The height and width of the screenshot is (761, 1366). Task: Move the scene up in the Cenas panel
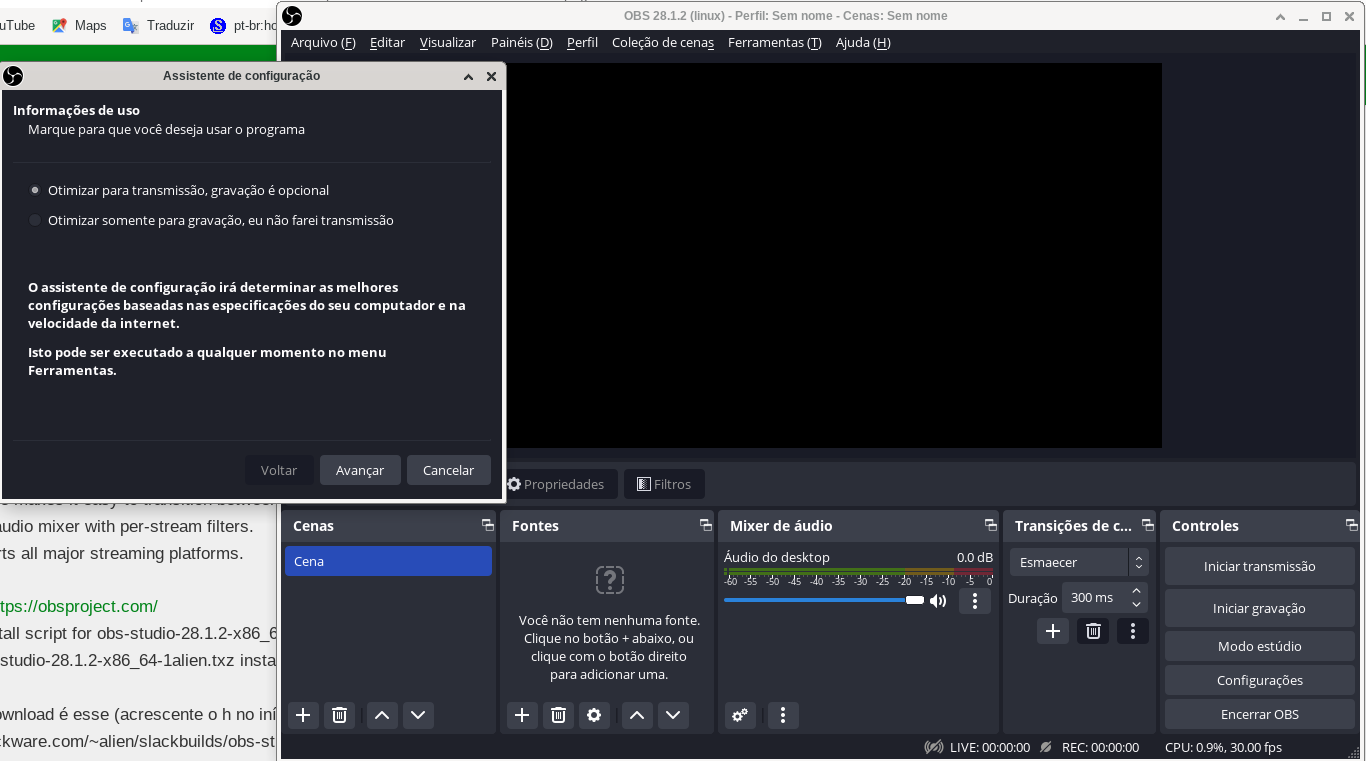coord(381,715)
